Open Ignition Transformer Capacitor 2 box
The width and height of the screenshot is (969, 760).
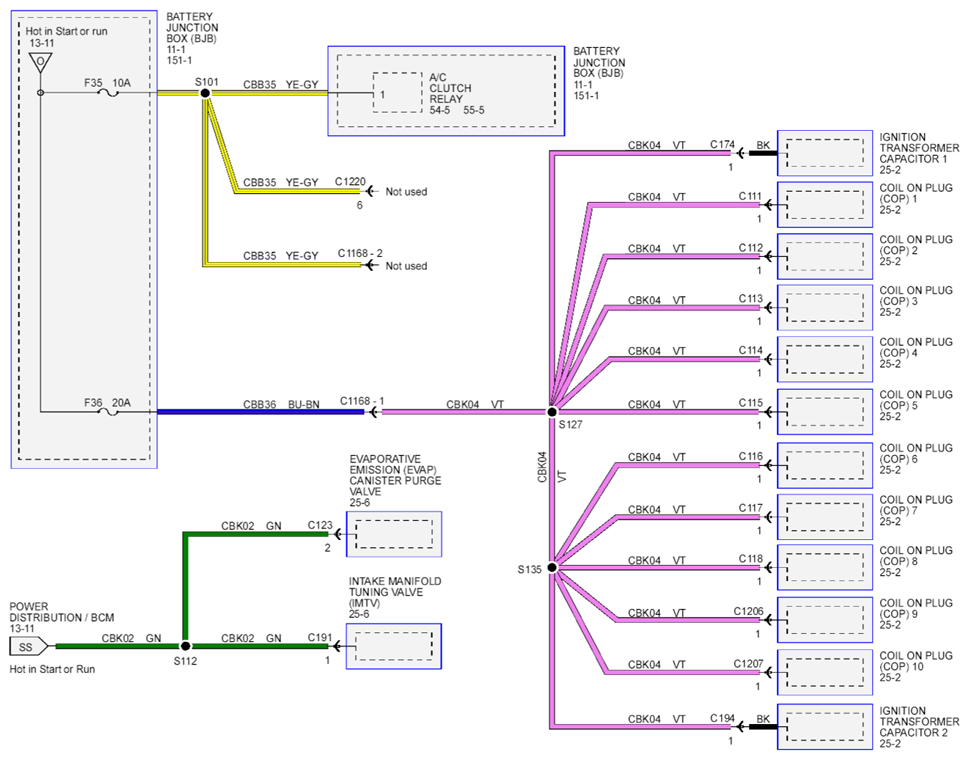[825, 727]
